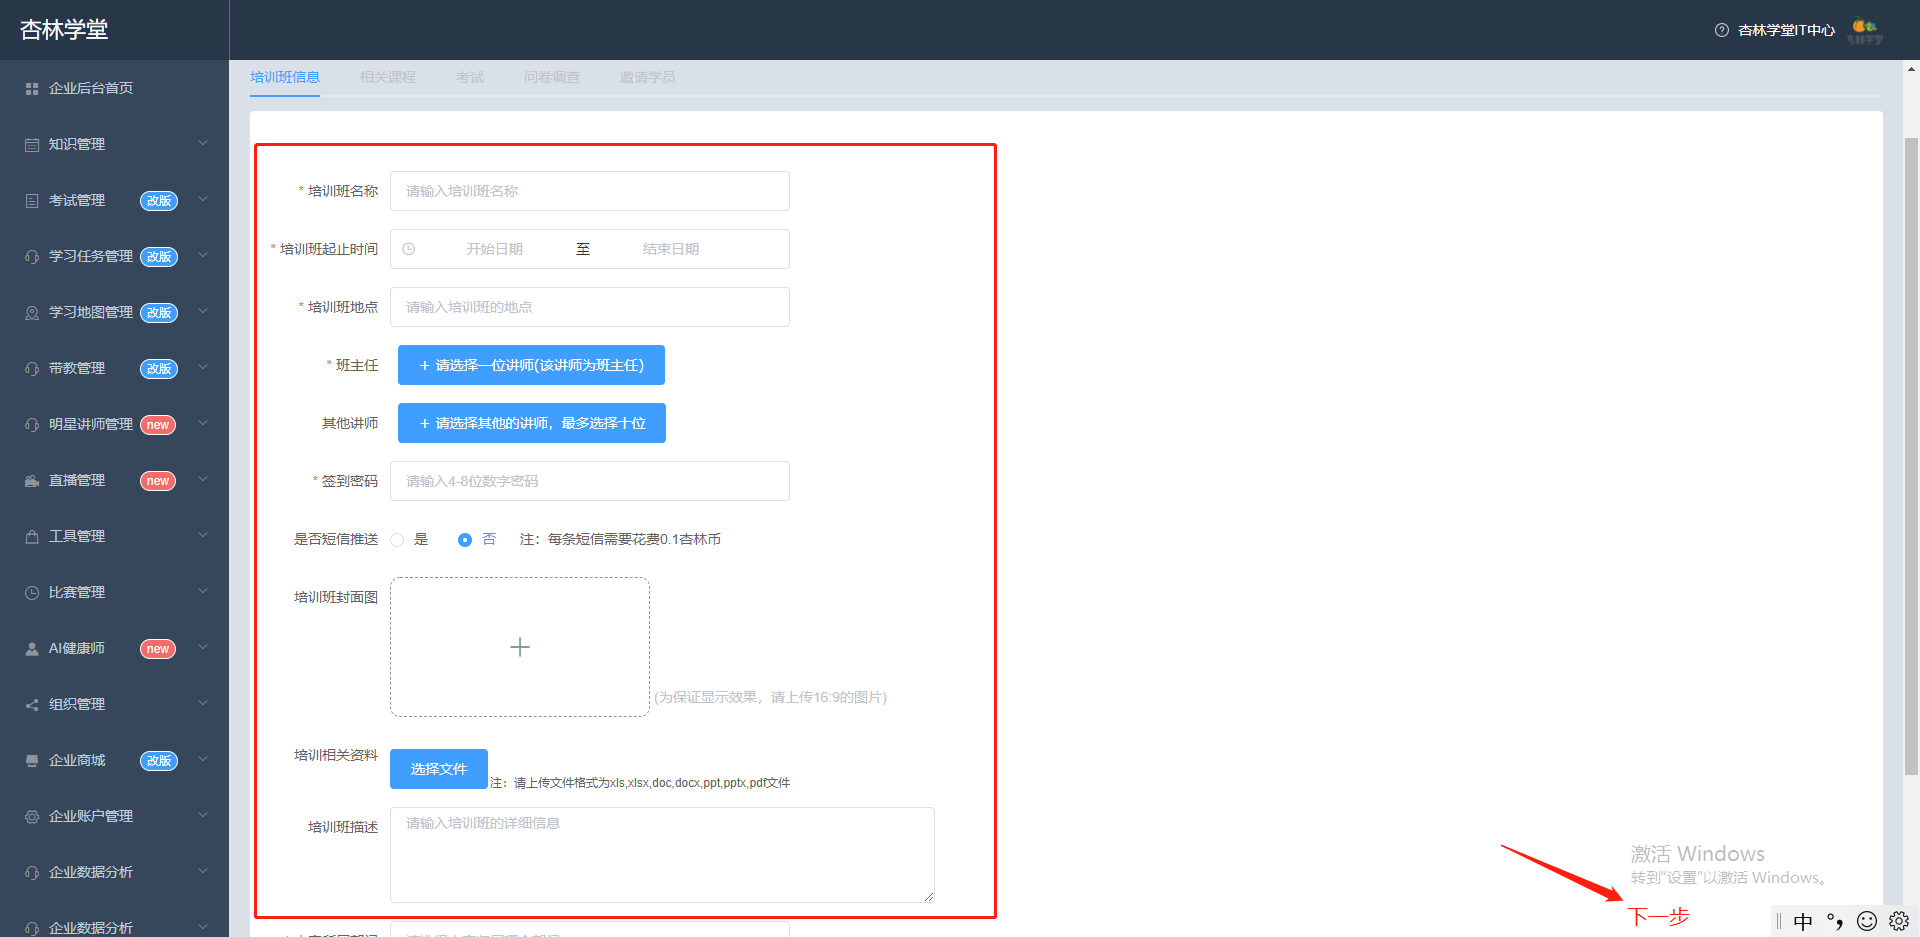1920x937 pixels.
Task: Expand the 工具管理 menu chevron
Action: point(203,536)
